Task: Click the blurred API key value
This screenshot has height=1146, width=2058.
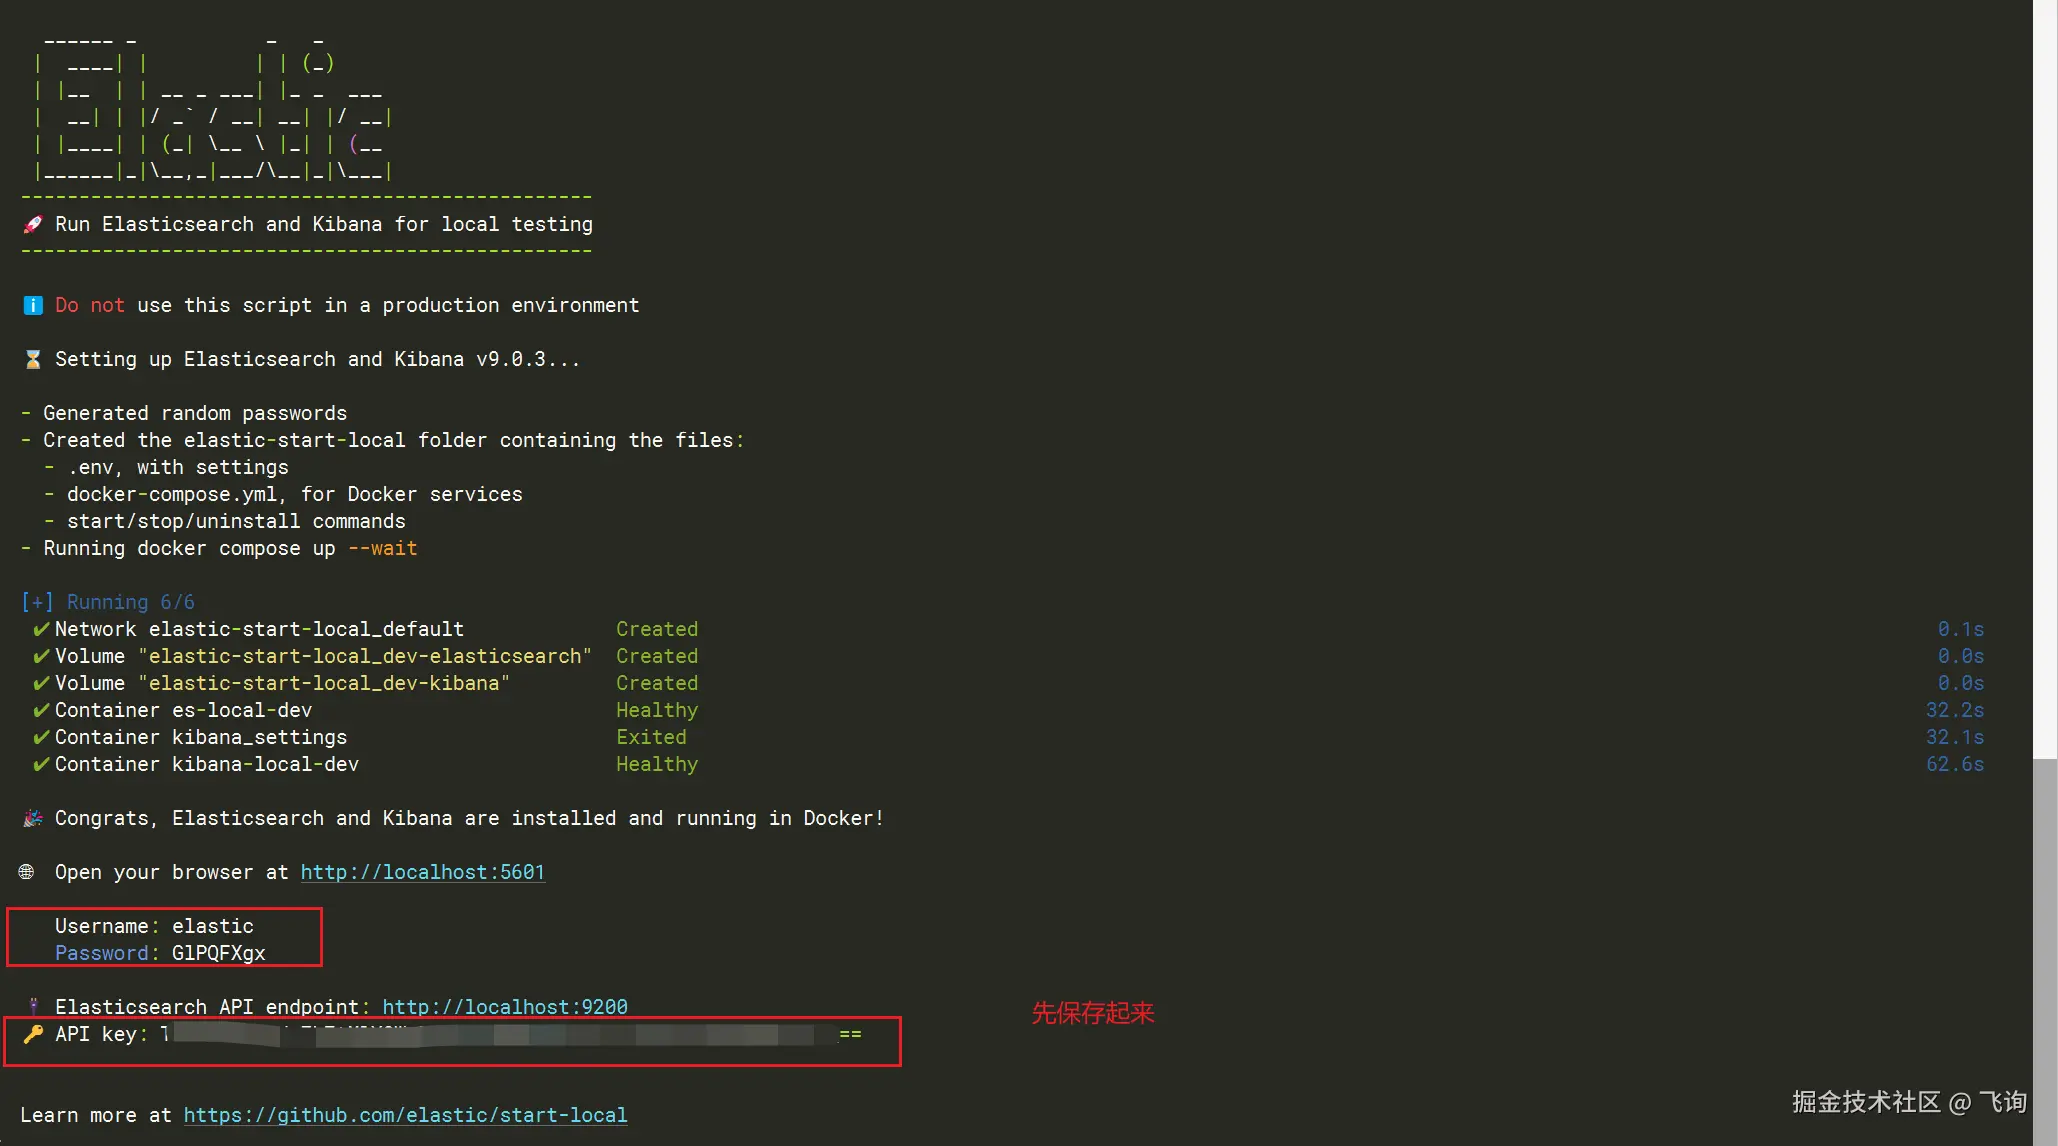Action: [510, 1034]
